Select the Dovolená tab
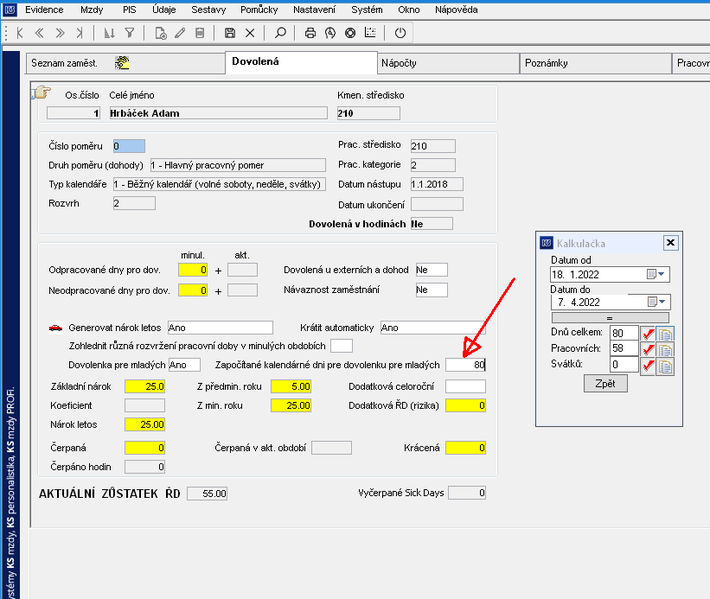710x599 pixels. [301, 62]
